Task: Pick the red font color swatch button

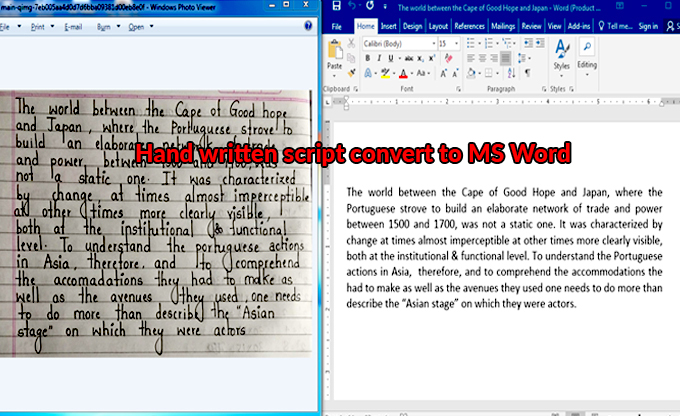Action: tap(403, 74)
